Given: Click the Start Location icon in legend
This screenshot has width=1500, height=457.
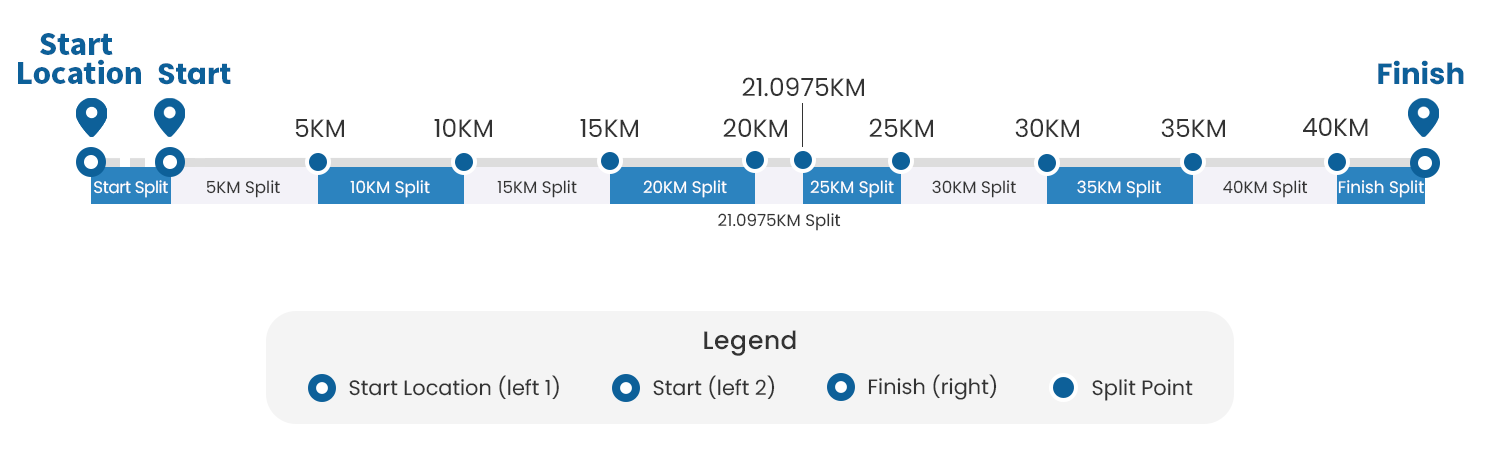Looking at the screenshot, I should click(x=322, y=388).
